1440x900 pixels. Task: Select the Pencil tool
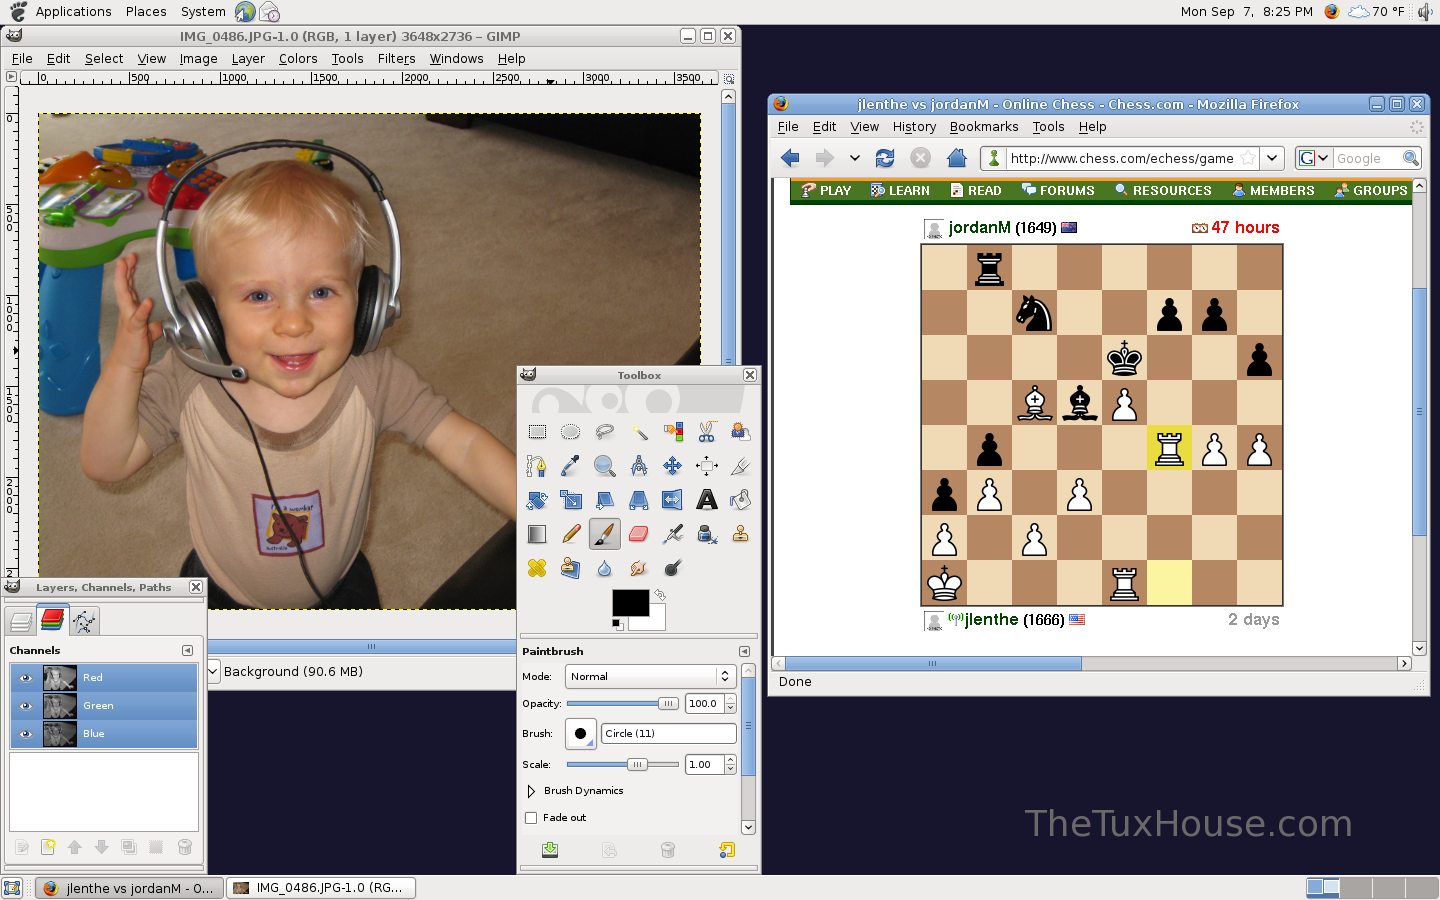click(x=571, y=534)
